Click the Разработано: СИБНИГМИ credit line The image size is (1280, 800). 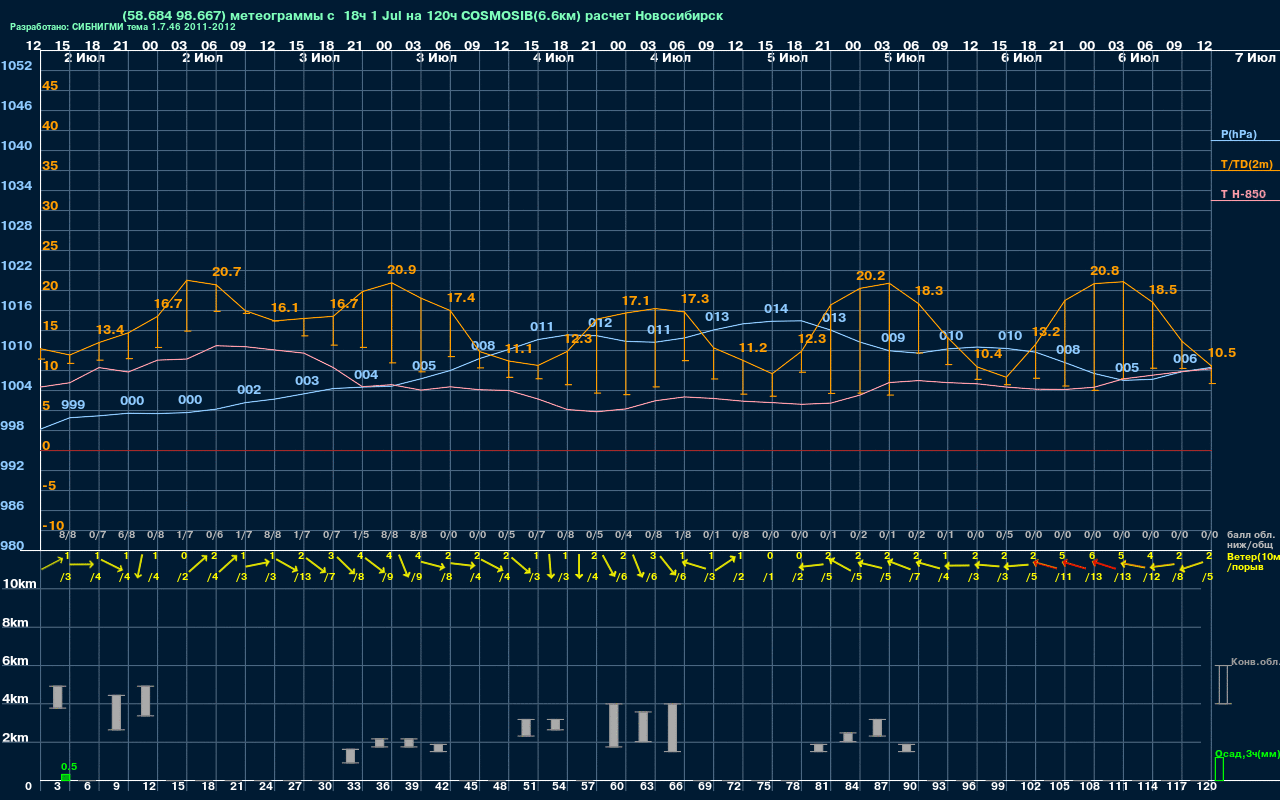tap(123, 27)
